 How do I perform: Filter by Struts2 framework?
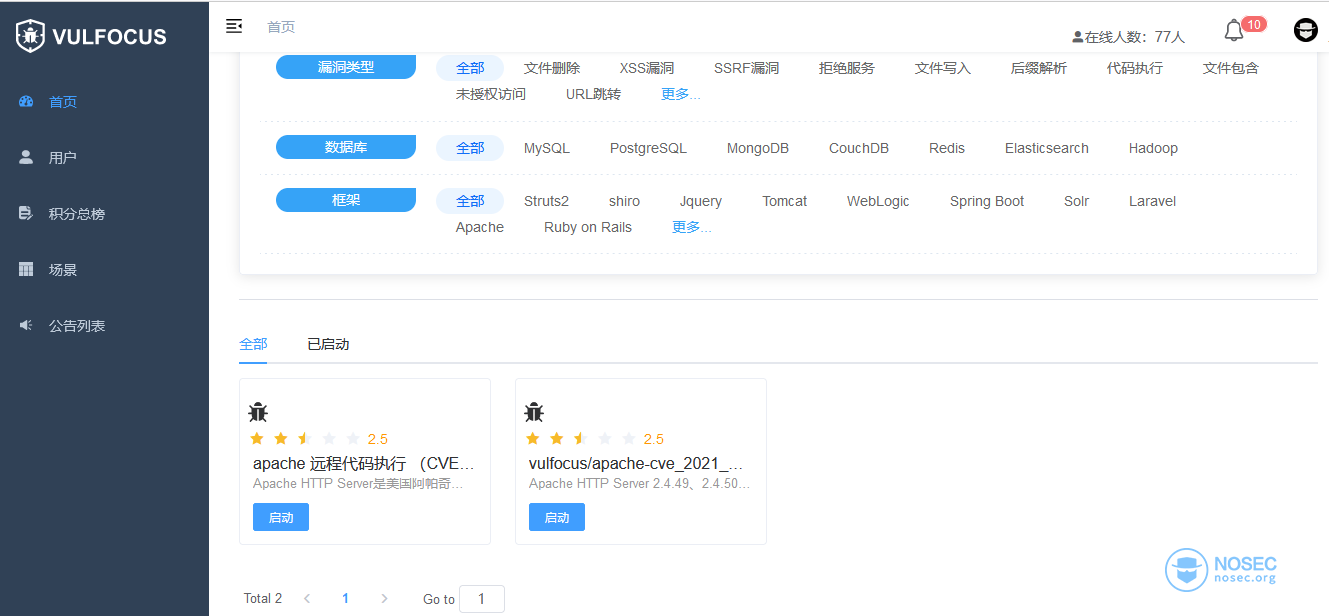pyautogui.click(x=546, y=201)
